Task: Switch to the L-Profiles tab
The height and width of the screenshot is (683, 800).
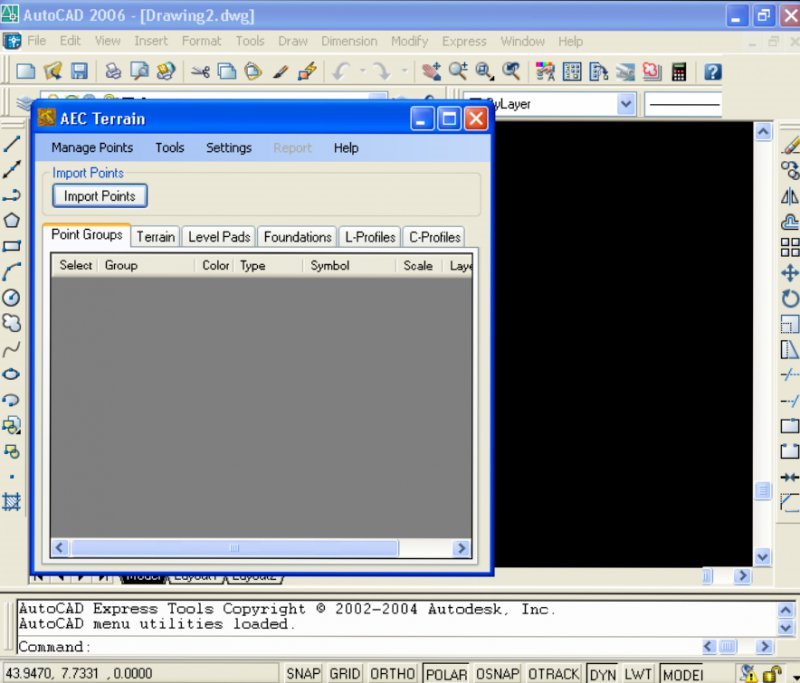Action: point(370,237)
